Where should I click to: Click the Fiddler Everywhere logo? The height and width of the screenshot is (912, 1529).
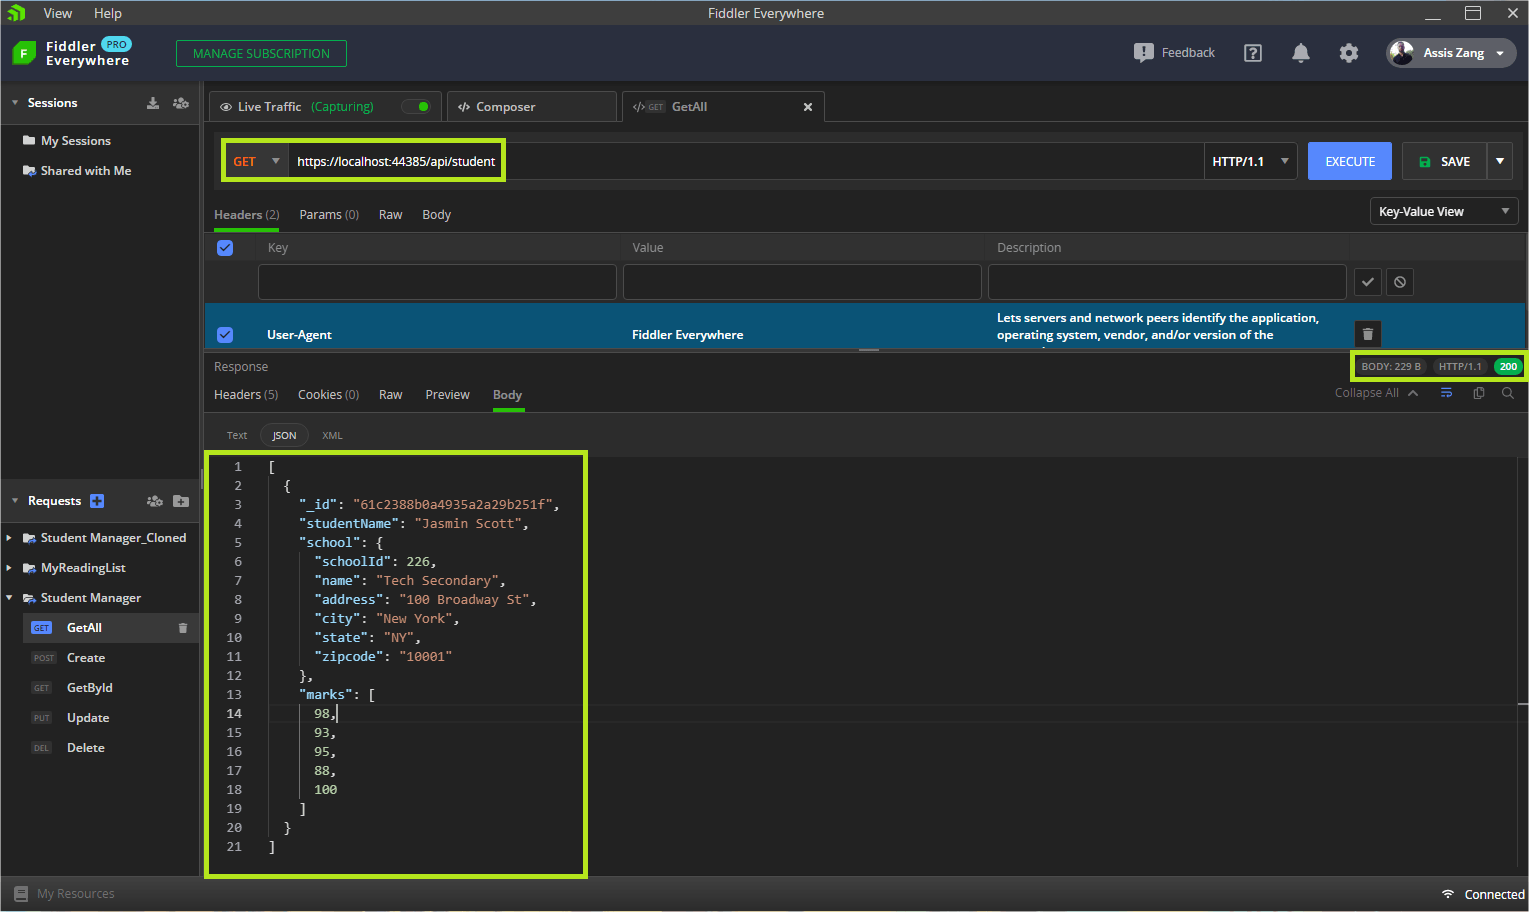point(24,53)
